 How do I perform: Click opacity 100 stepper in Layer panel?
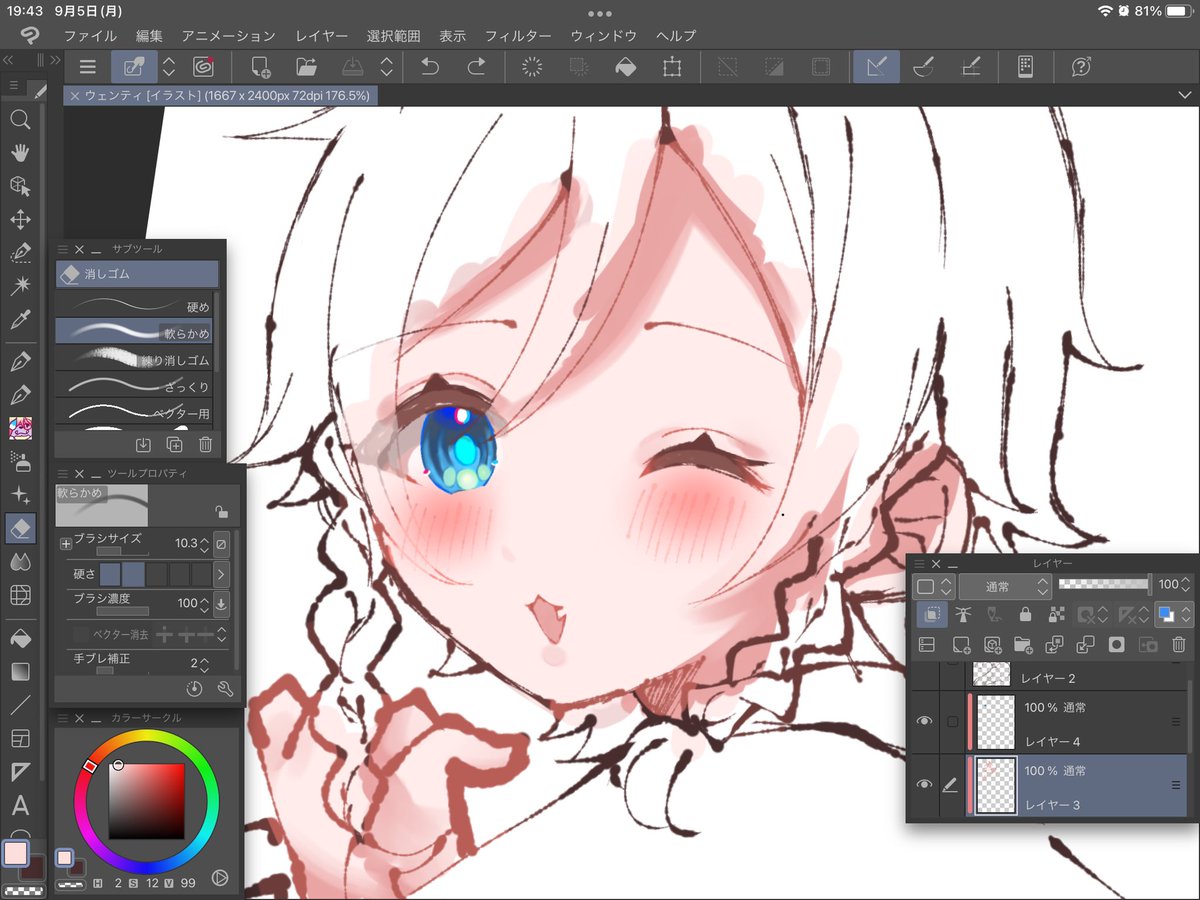pos(1186,585)
